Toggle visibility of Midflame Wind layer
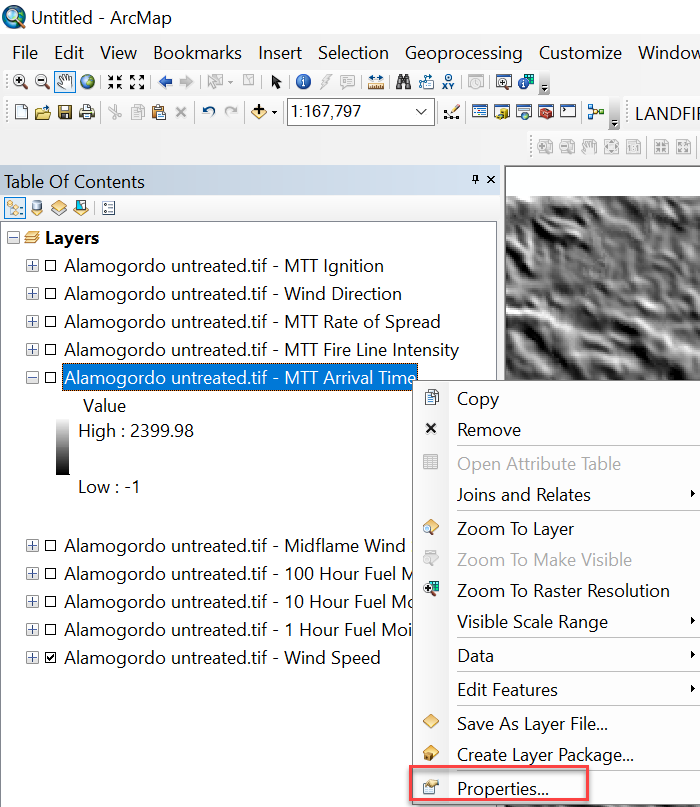This screenshot has width=700, height=807. (x=50, y=546)
